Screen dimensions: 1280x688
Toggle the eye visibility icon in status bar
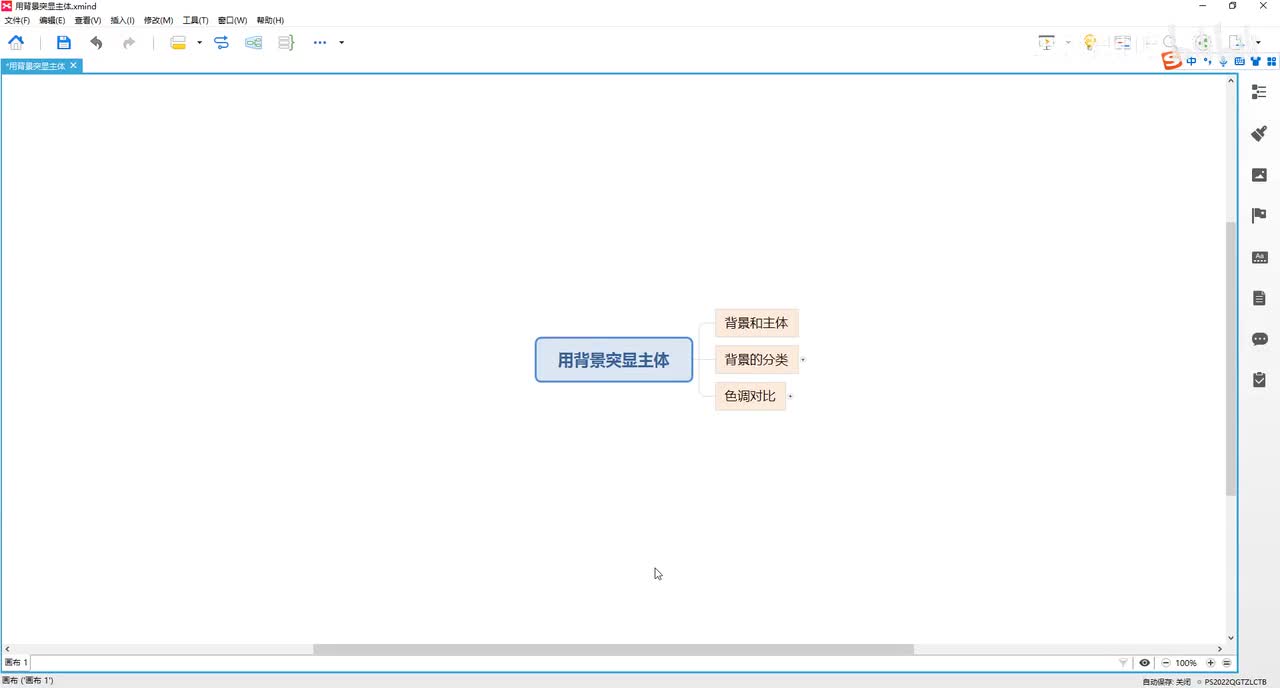[x=1145, y=663]
